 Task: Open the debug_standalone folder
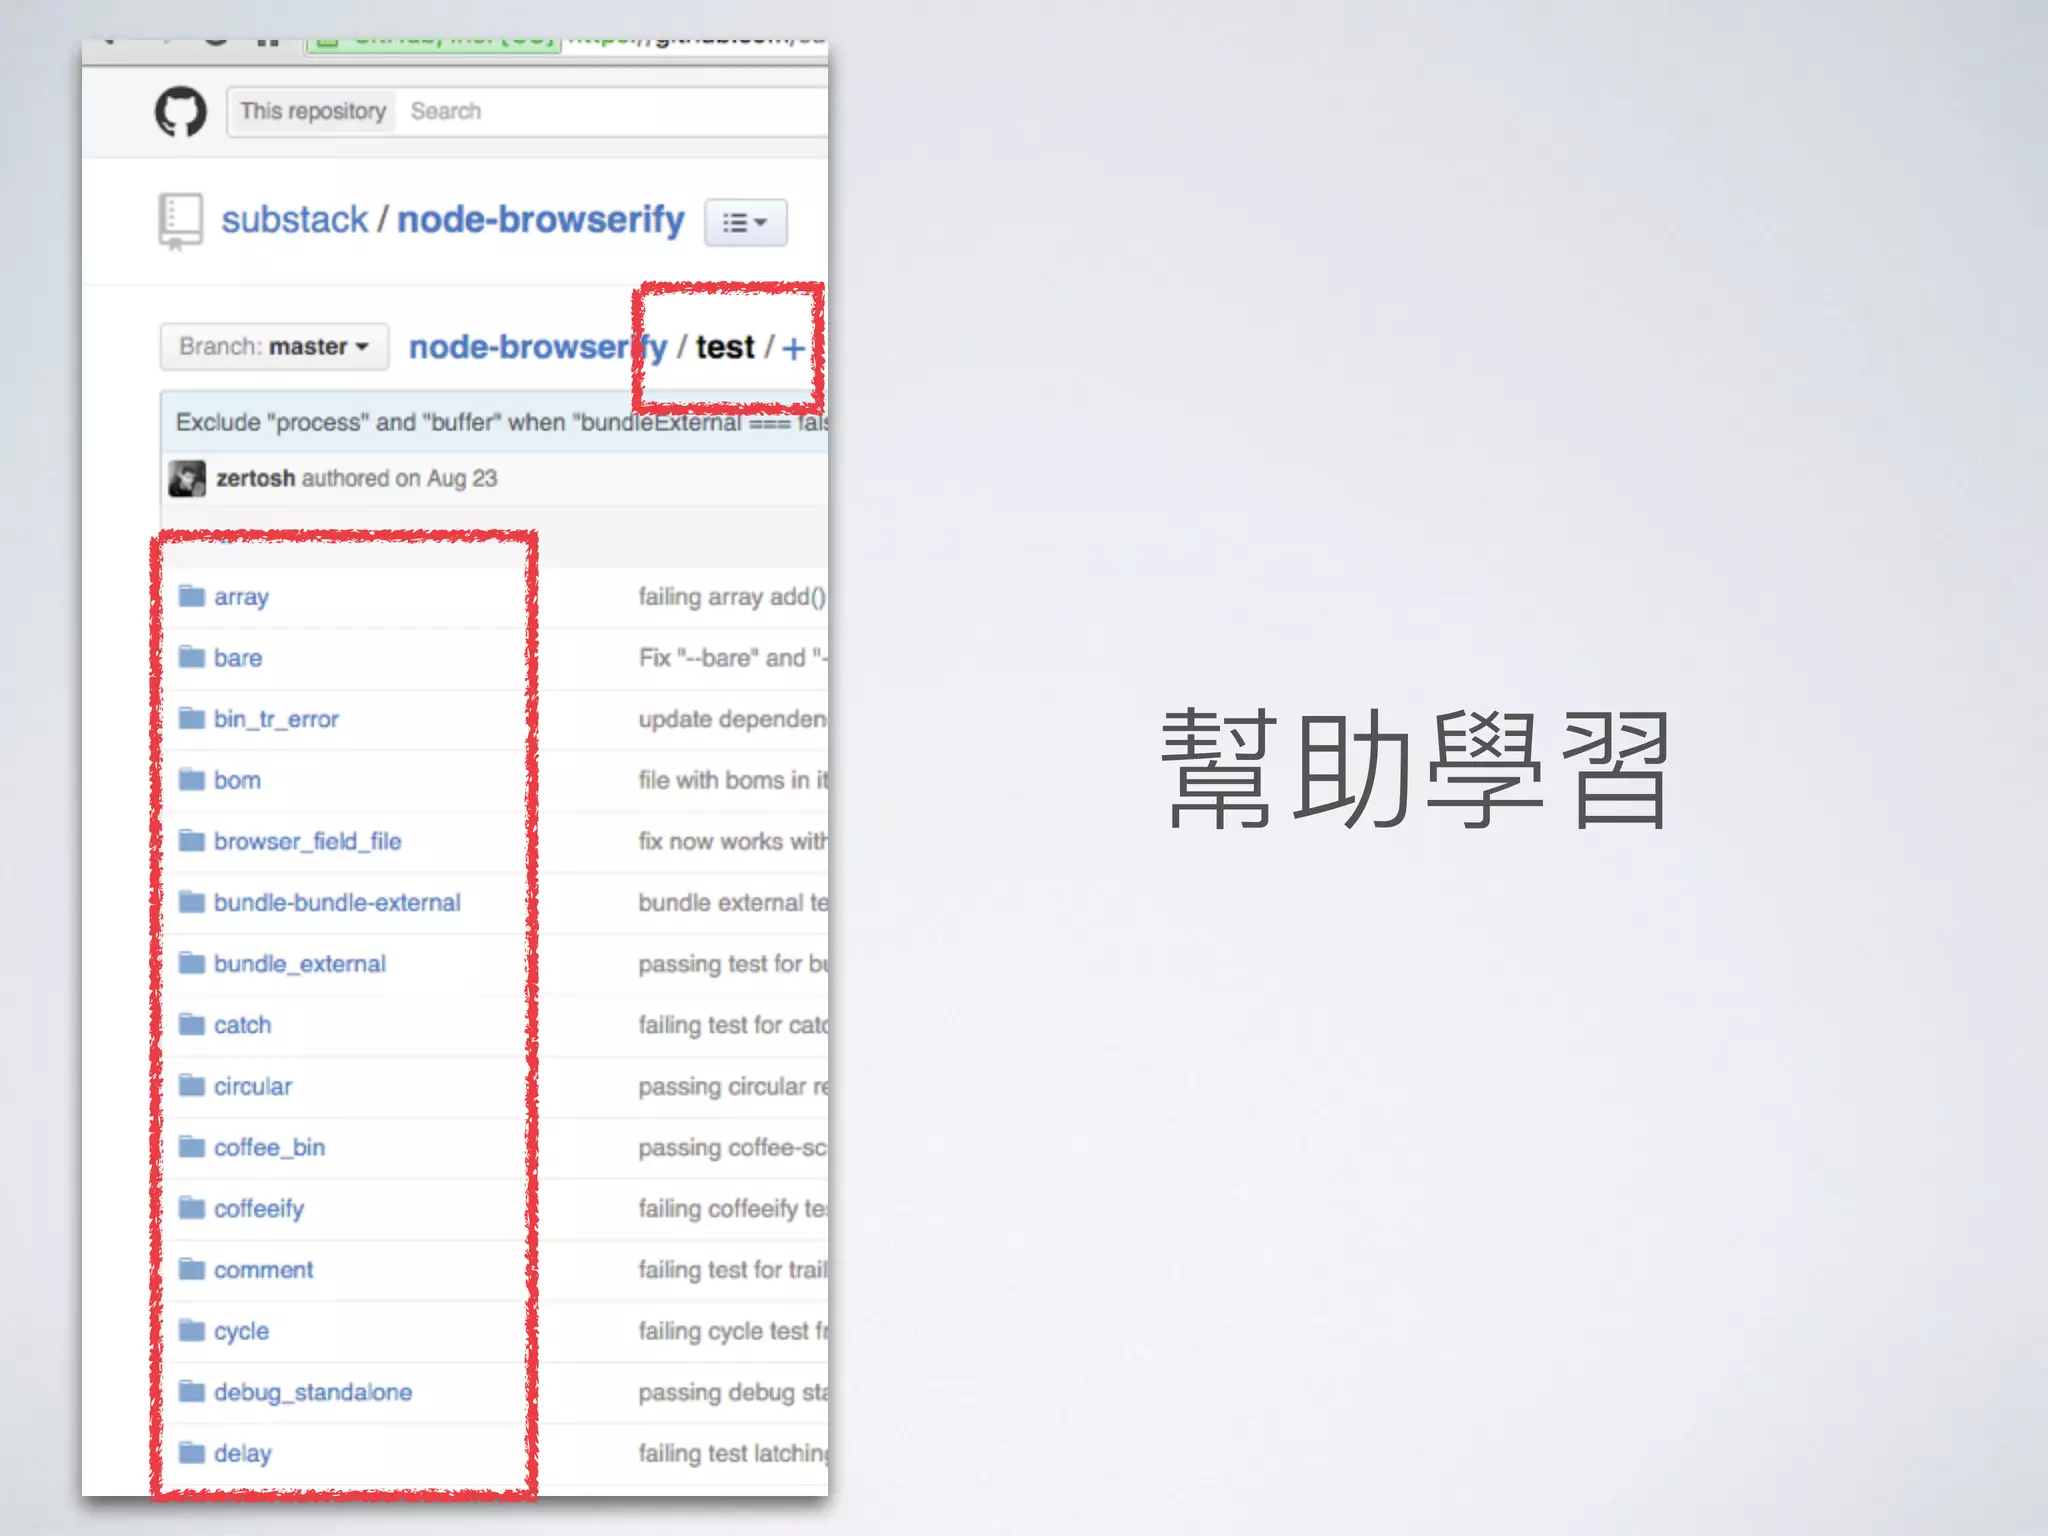(x=312, y=1392)
